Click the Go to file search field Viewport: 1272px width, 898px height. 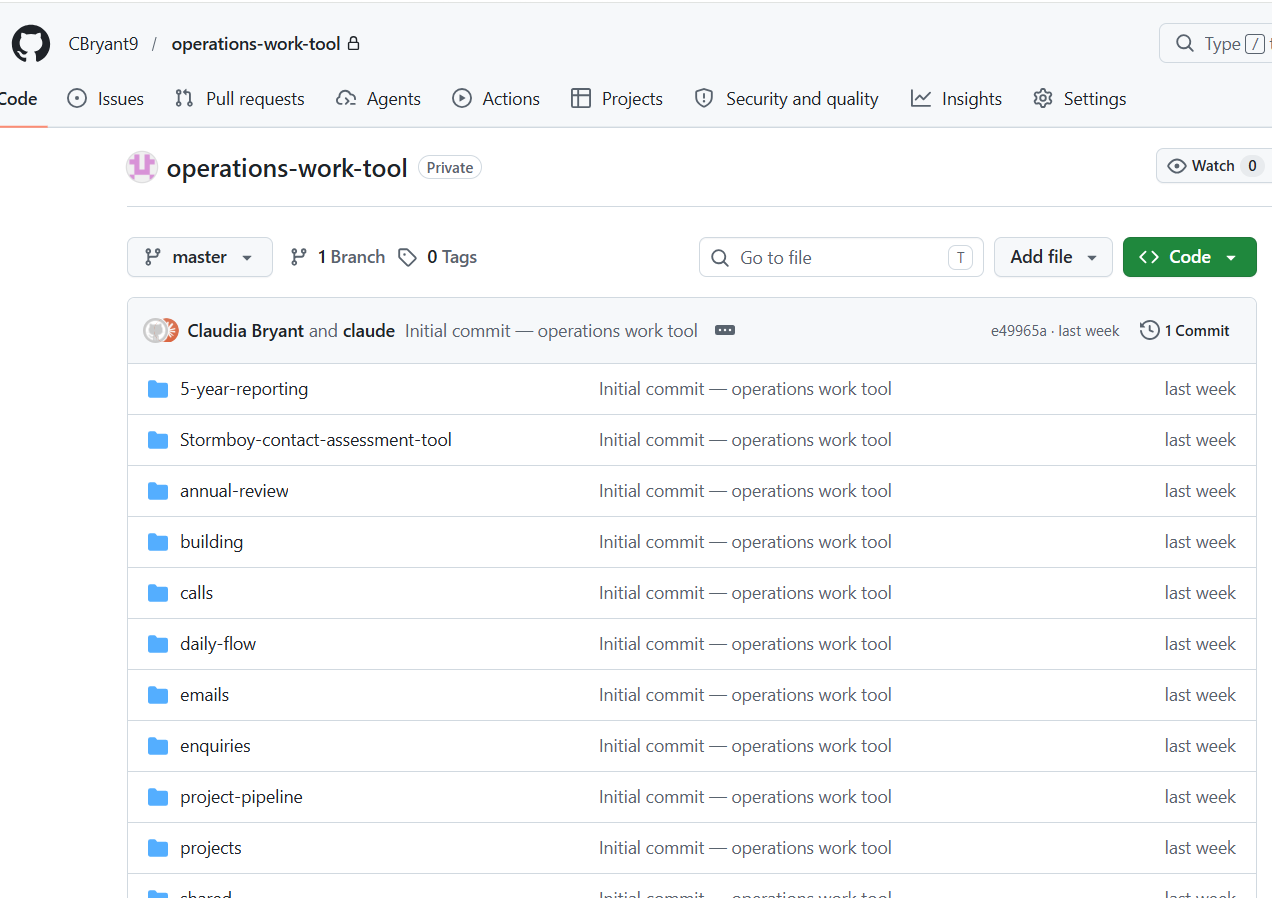tap(840, 257)
